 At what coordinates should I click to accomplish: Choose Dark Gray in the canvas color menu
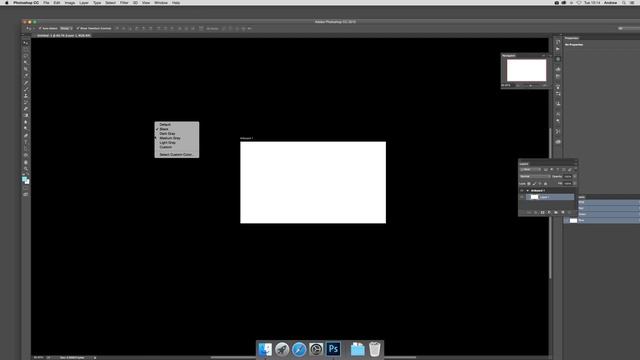coord(177,133)
